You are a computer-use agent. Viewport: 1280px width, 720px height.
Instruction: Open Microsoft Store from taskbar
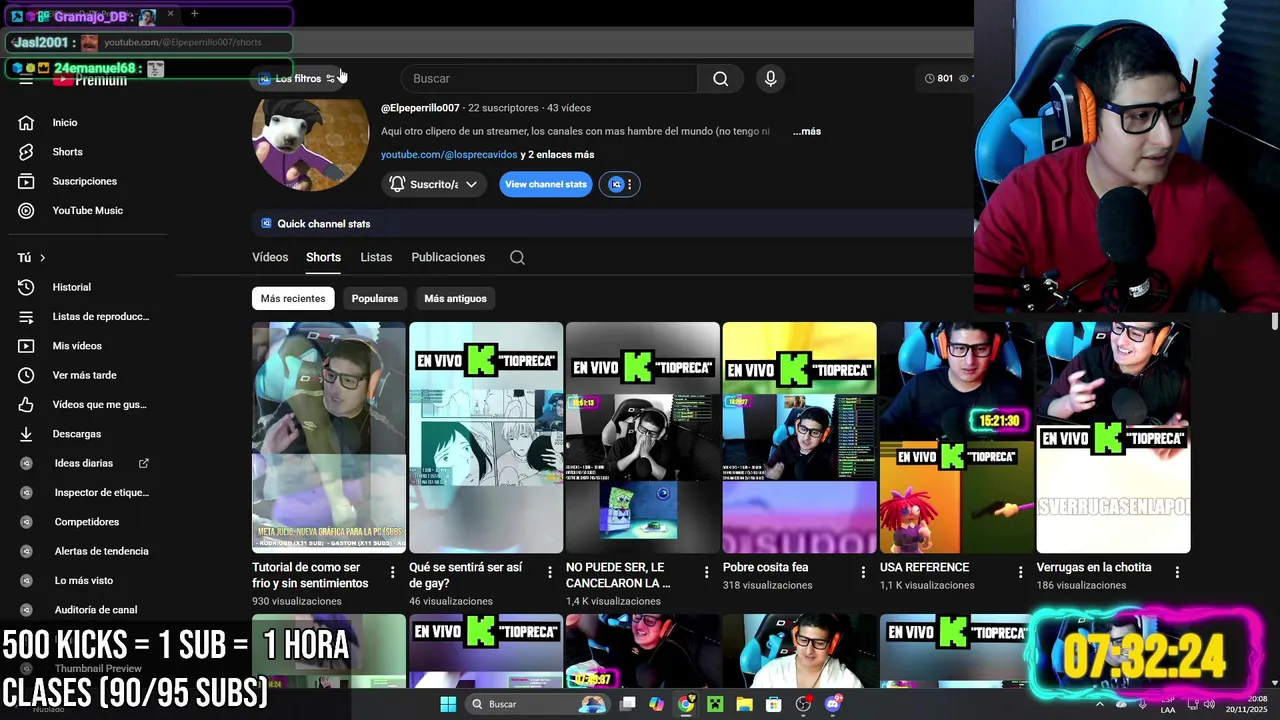[773, 704]
